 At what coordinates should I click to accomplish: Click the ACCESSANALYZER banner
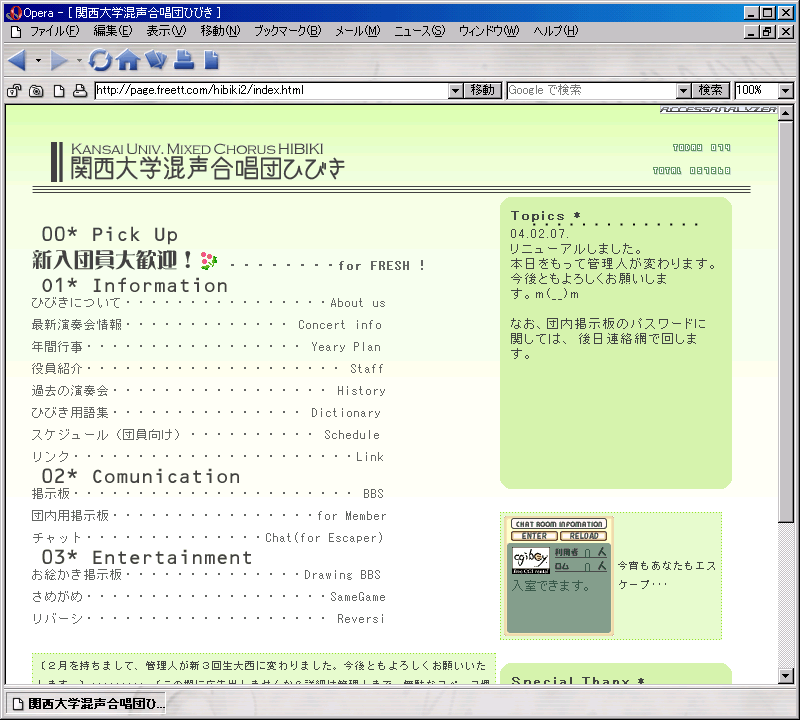point(718,110)
